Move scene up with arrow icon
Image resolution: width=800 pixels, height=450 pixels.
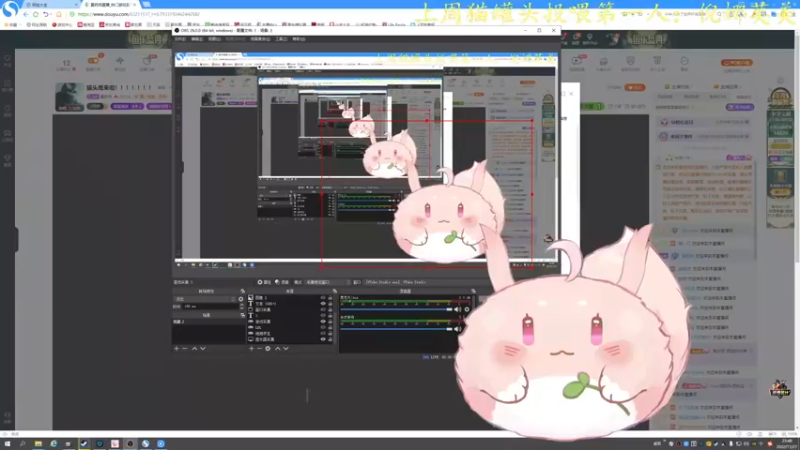[x=194, y=348]
